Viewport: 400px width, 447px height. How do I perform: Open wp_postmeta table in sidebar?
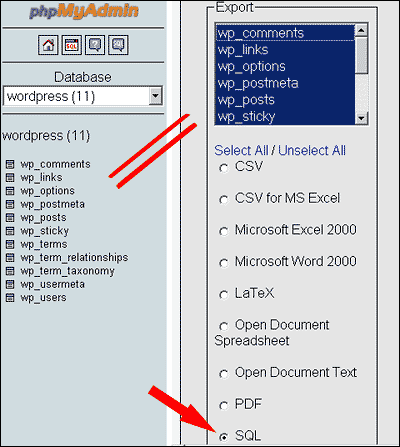tap(52, 204)
